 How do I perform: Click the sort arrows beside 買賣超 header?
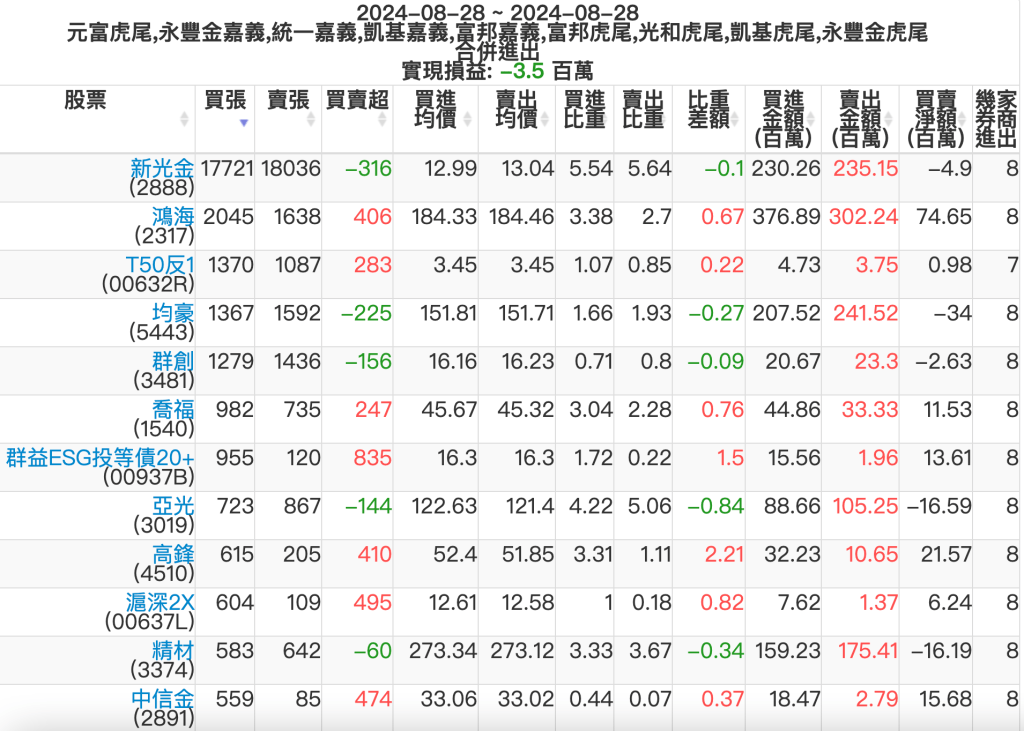tap(381, 119)
